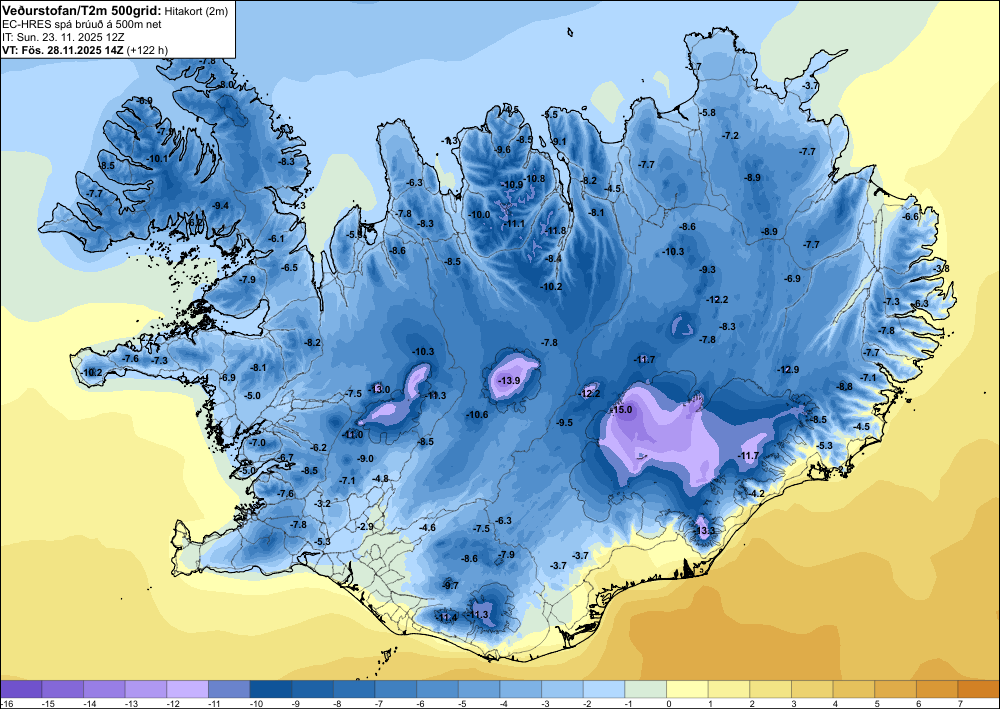Screen dimensions: 1000x709
Task: Click the -3.2 temperature label
Action: [x=323, y=504]
